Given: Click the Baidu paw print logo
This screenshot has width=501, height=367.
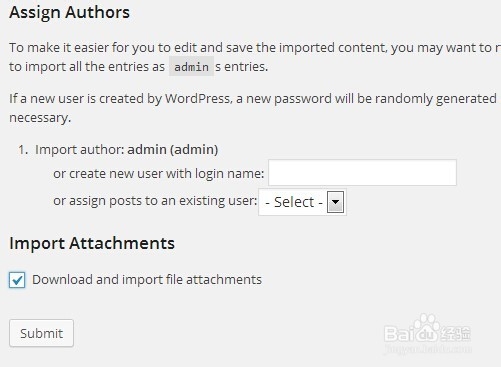Looking at the screenshot, I should (x=426, y=324).
